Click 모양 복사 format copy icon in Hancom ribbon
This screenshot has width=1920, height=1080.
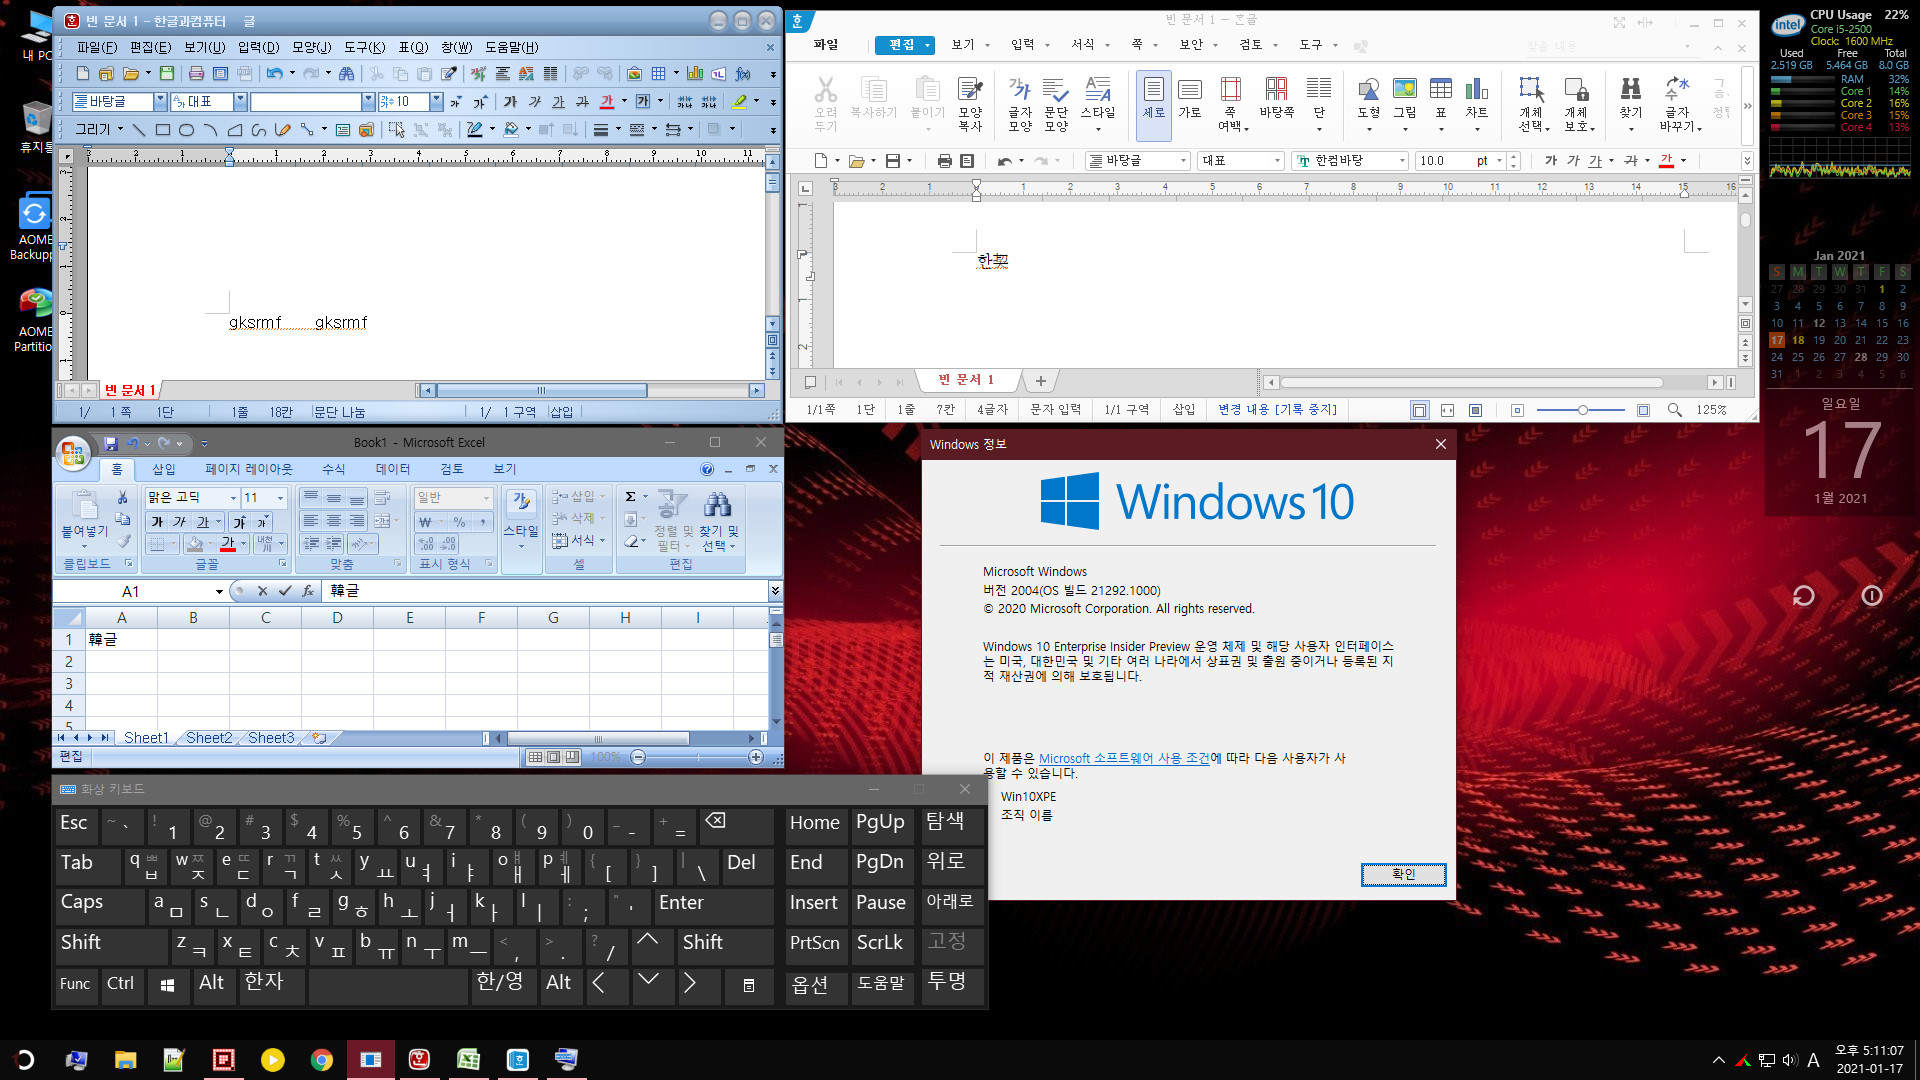pyautogui.click(x=970, y=103)
